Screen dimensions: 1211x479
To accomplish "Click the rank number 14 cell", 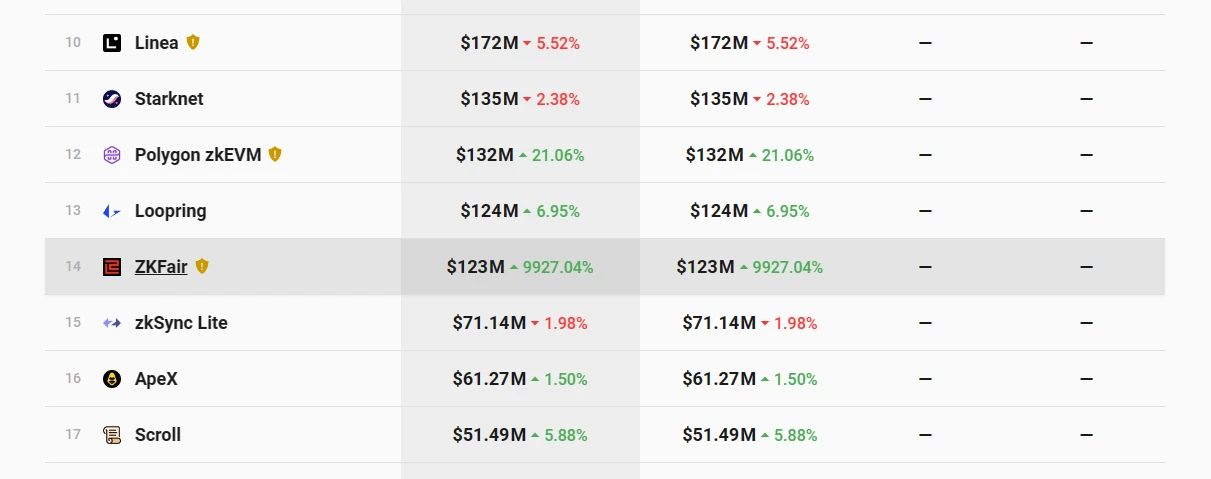I will [x=73, y=267].
